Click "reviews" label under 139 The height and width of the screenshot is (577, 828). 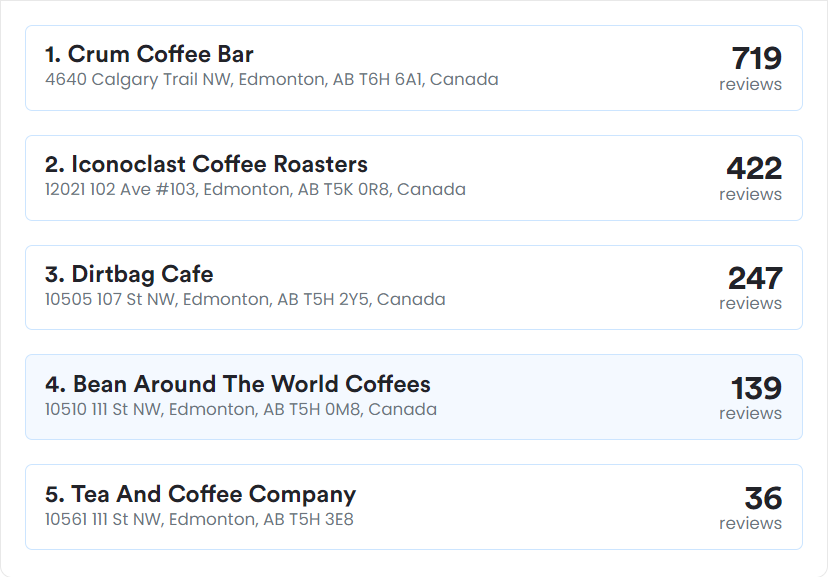coord(750,413)
